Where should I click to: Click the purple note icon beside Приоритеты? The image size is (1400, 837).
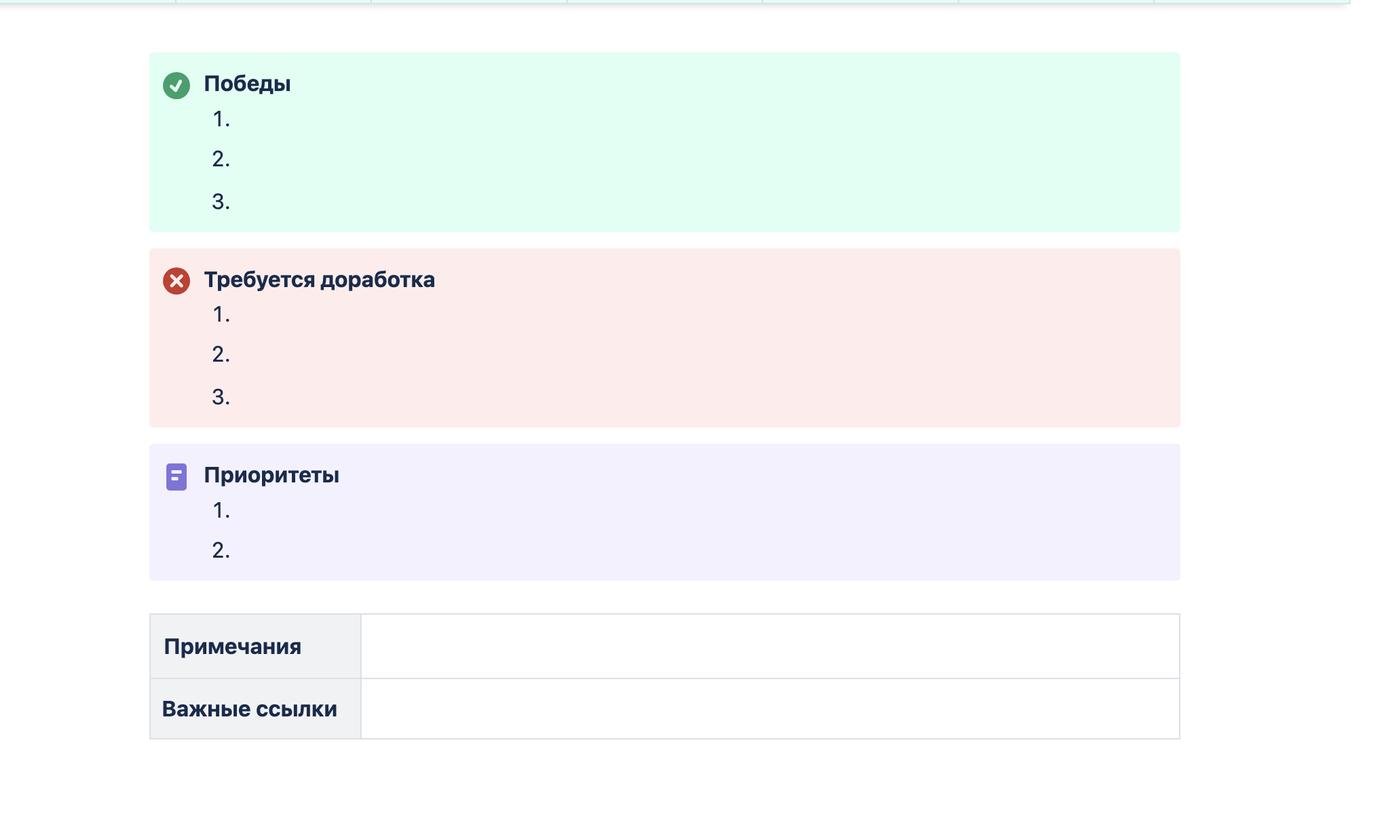(176, 477)
